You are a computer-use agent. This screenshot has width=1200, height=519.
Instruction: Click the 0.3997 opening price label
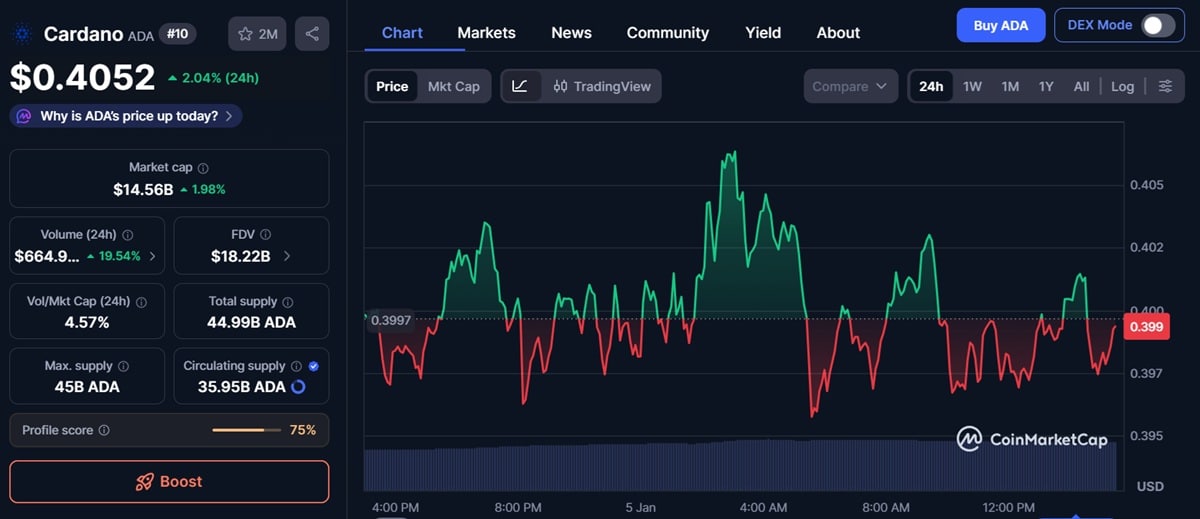pos(389,320)
